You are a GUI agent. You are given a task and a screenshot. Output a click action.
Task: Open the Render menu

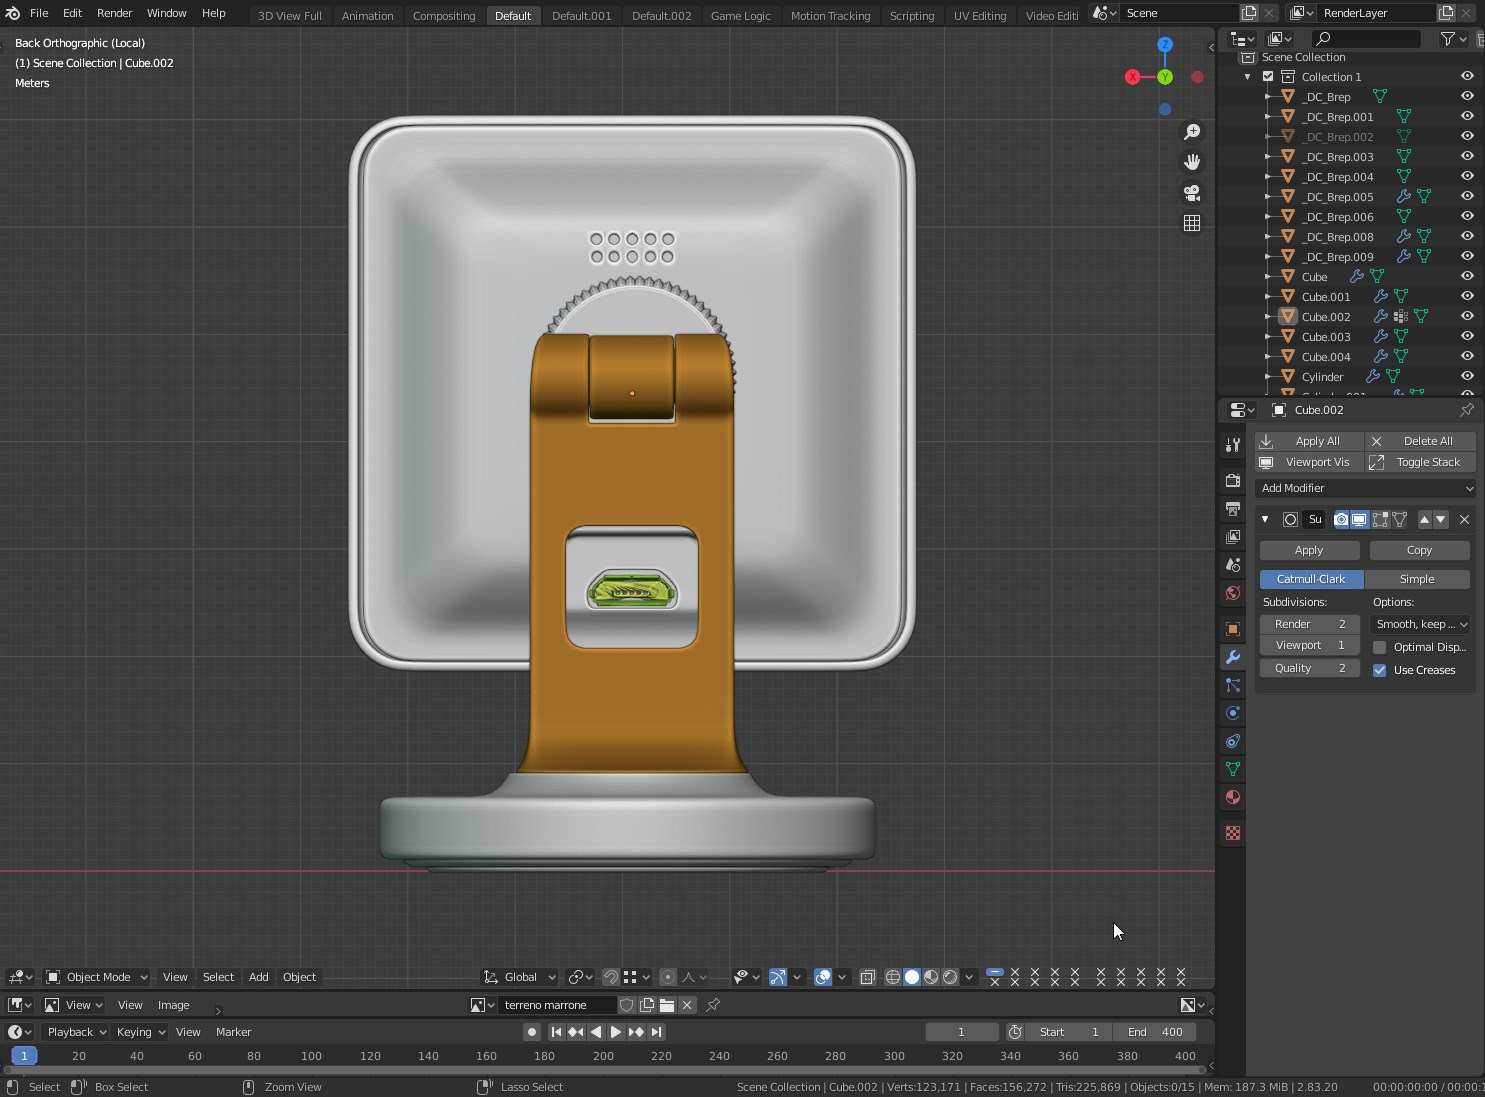click(114, 13)
